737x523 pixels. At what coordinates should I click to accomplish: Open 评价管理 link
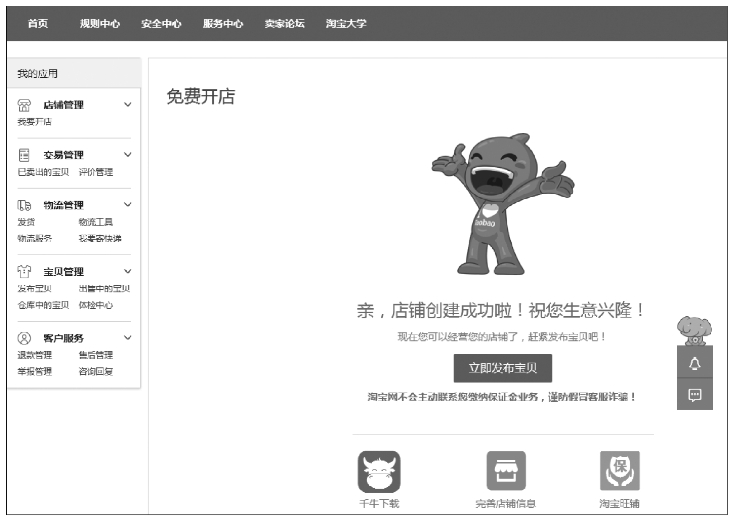[x=96, y=172]
